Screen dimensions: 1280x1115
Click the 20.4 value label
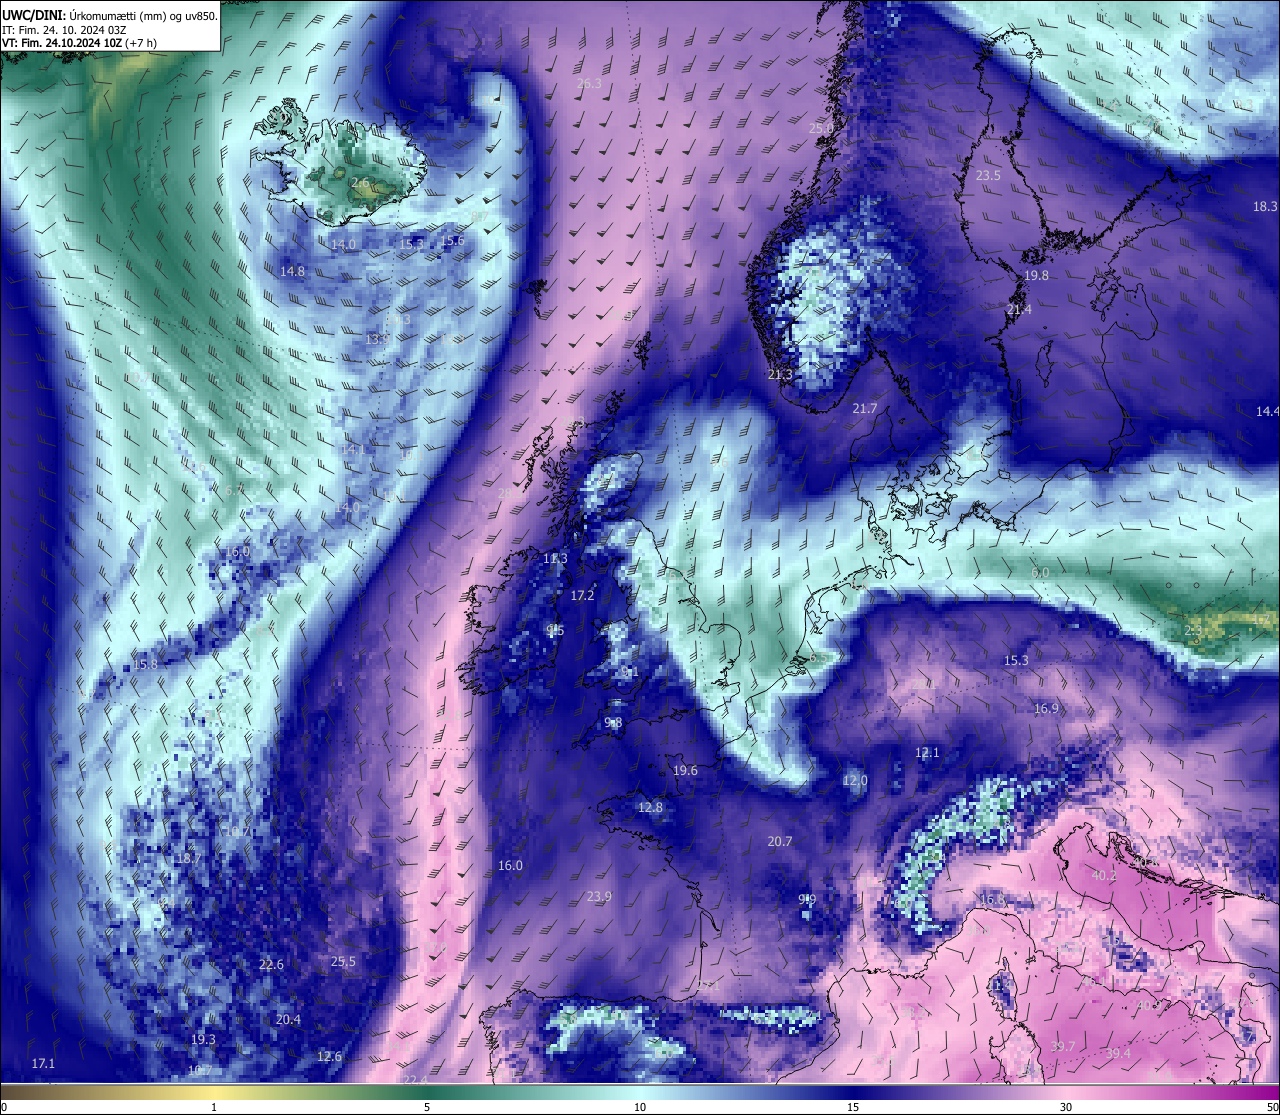(288, 1019)
